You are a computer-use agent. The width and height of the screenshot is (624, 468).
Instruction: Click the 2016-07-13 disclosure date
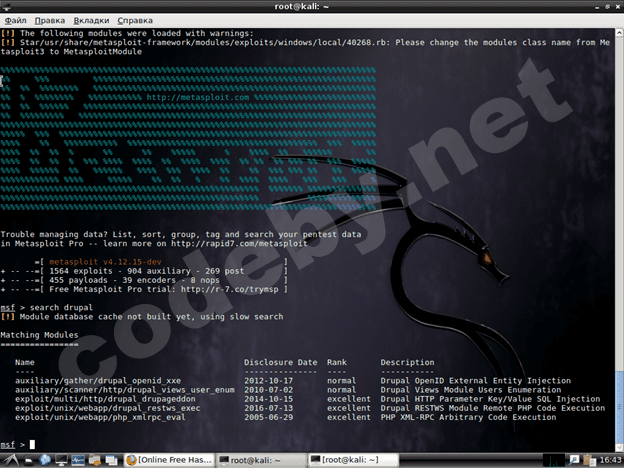tap(269, 408)
